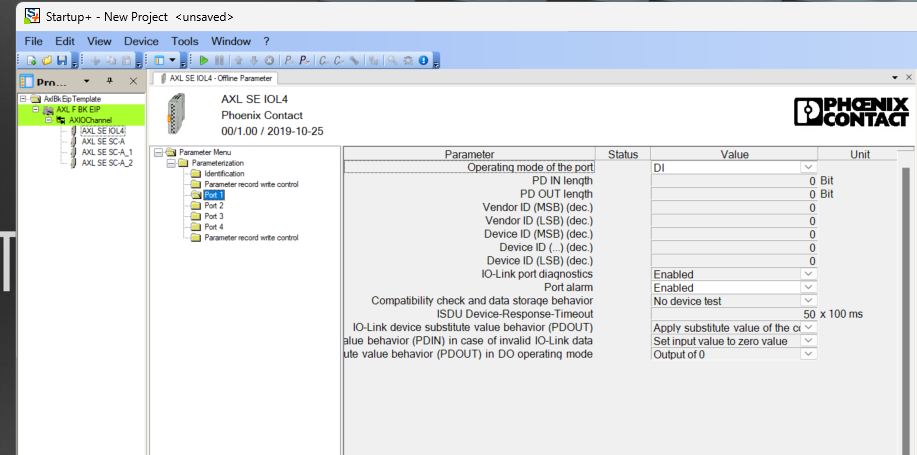Close the Project panel with its X
The width and height of the screenshot is (917, 455).
click(x=133, y=81)
